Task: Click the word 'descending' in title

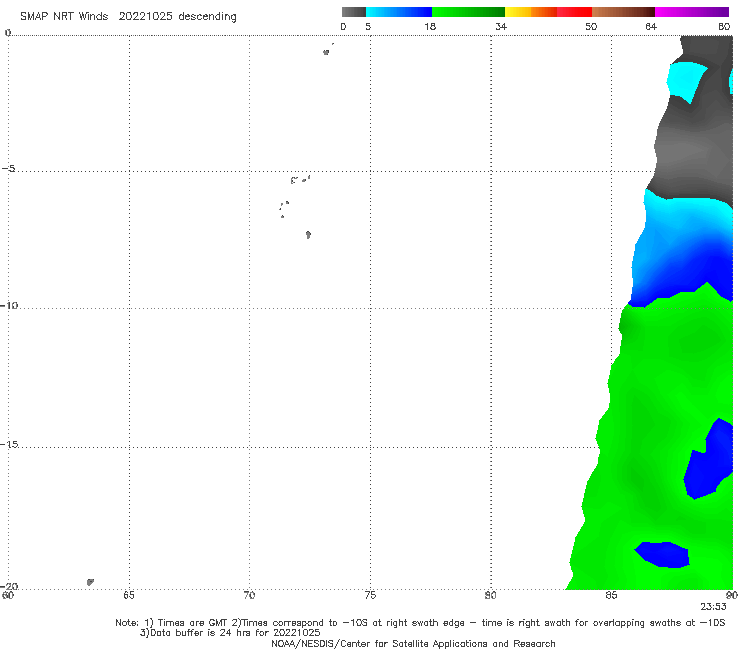Action: click(x=208, y=17)
